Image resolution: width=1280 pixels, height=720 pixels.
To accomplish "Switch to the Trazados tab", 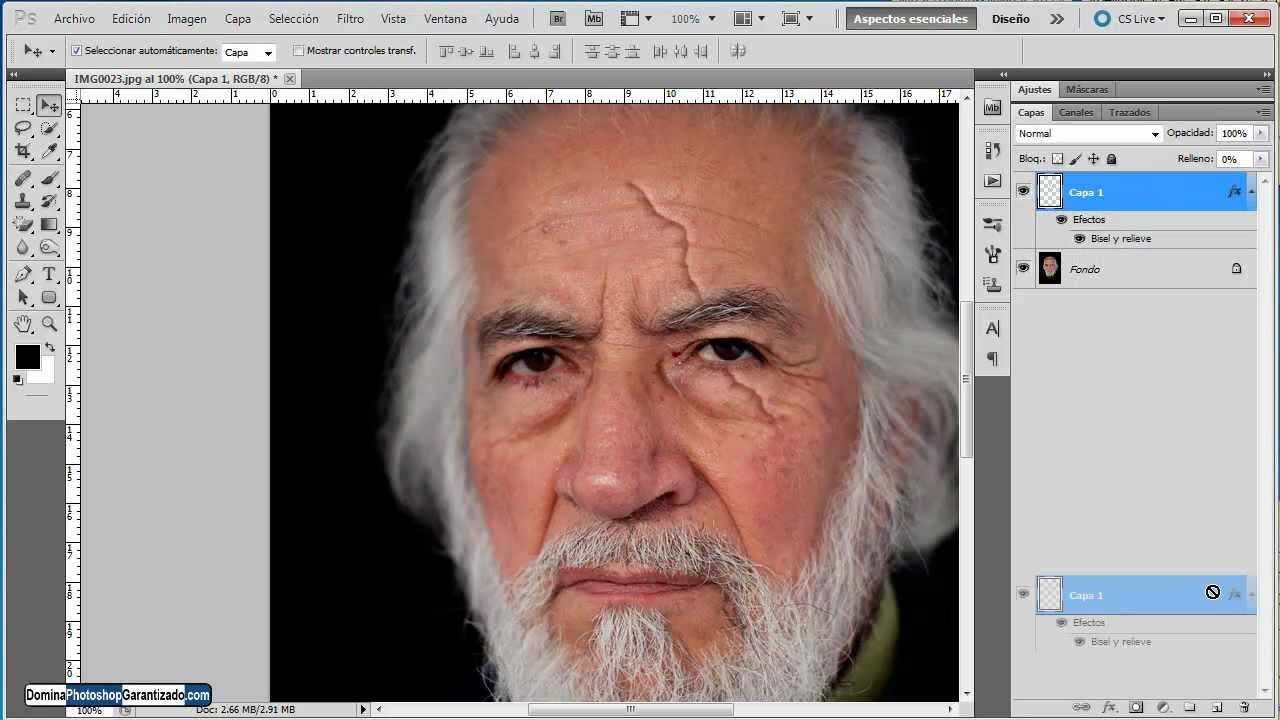I will (x=1130, y=112).
